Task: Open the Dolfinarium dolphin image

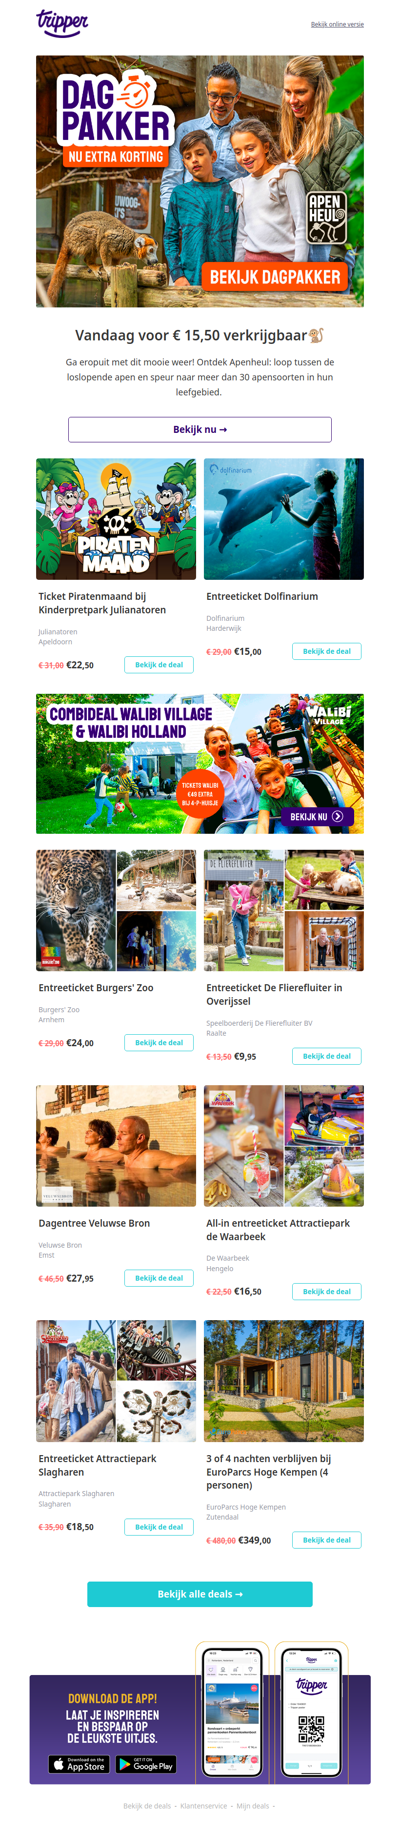Action: point(284,519)
